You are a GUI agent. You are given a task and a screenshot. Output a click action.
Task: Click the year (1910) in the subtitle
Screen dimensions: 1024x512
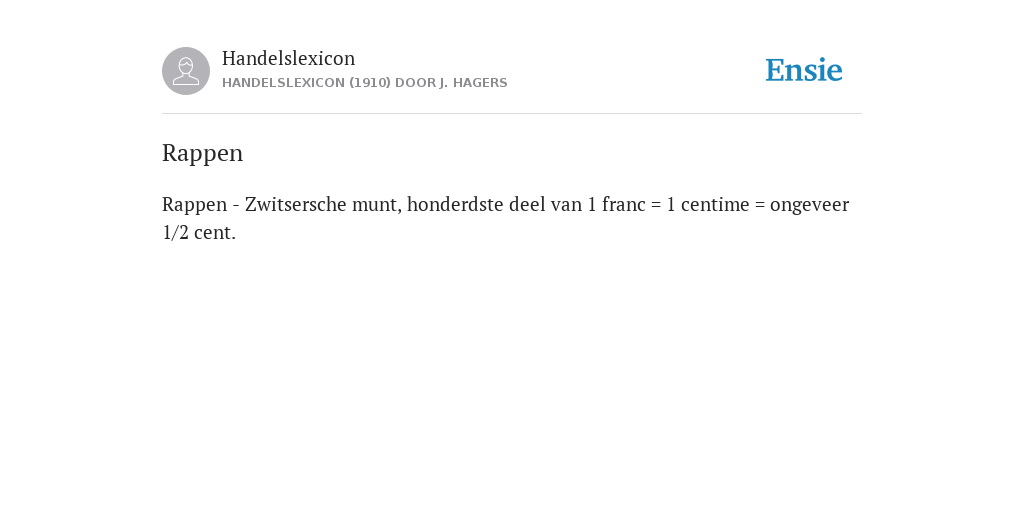pos(370,83)
